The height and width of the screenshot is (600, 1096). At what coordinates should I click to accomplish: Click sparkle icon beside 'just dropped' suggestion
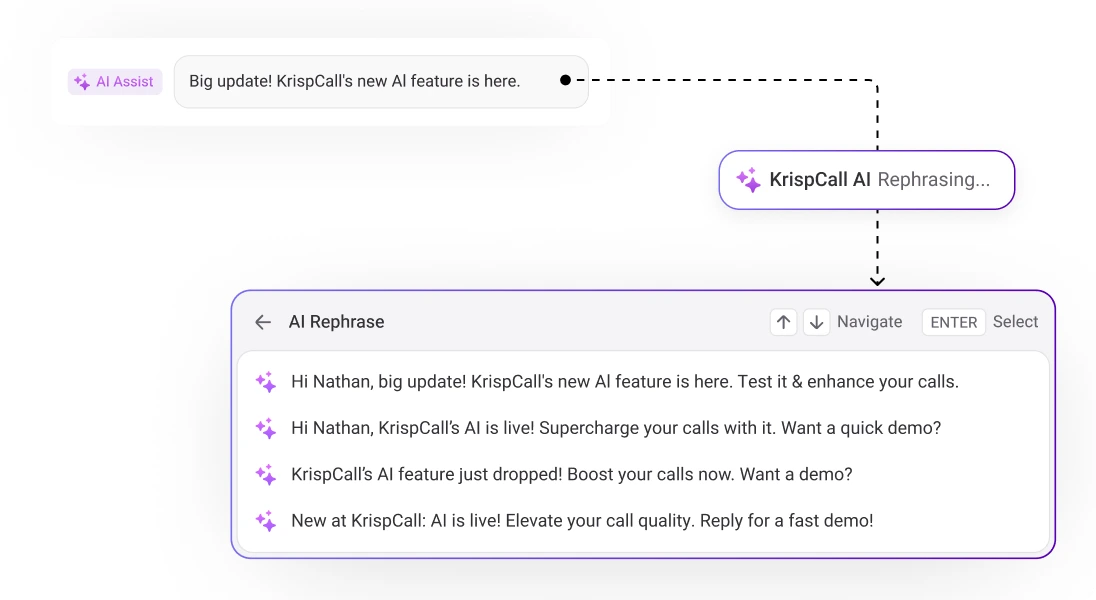(266, 474)
